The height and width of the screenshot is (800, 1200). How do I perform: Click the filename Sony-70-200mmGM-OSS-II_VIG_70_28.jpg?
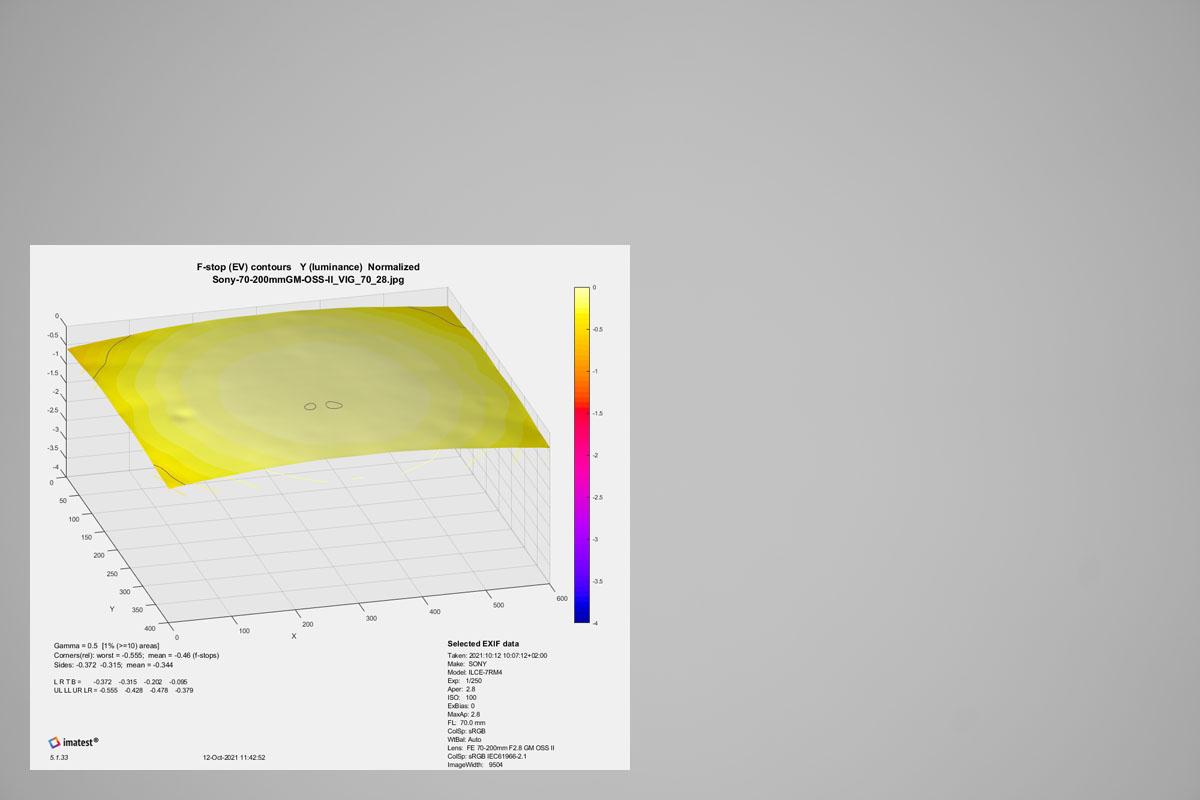308,281
